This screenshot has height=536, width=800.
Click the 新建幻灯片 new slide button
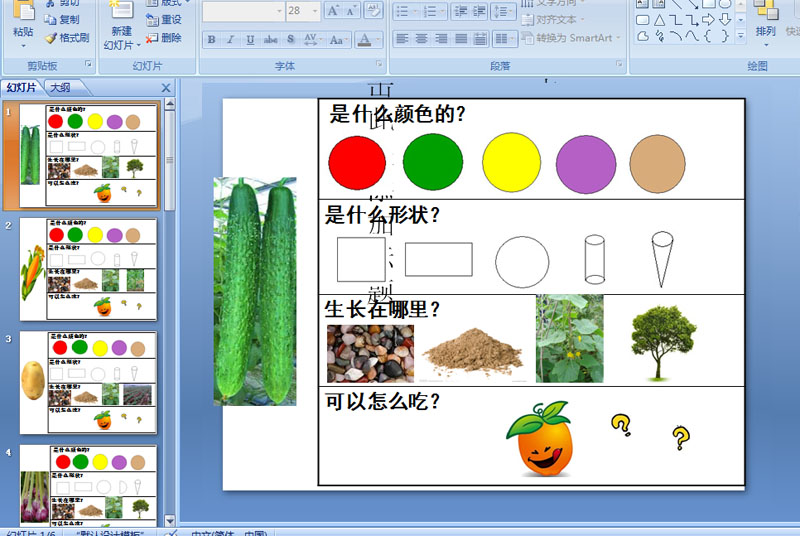(x=121, y=25)
